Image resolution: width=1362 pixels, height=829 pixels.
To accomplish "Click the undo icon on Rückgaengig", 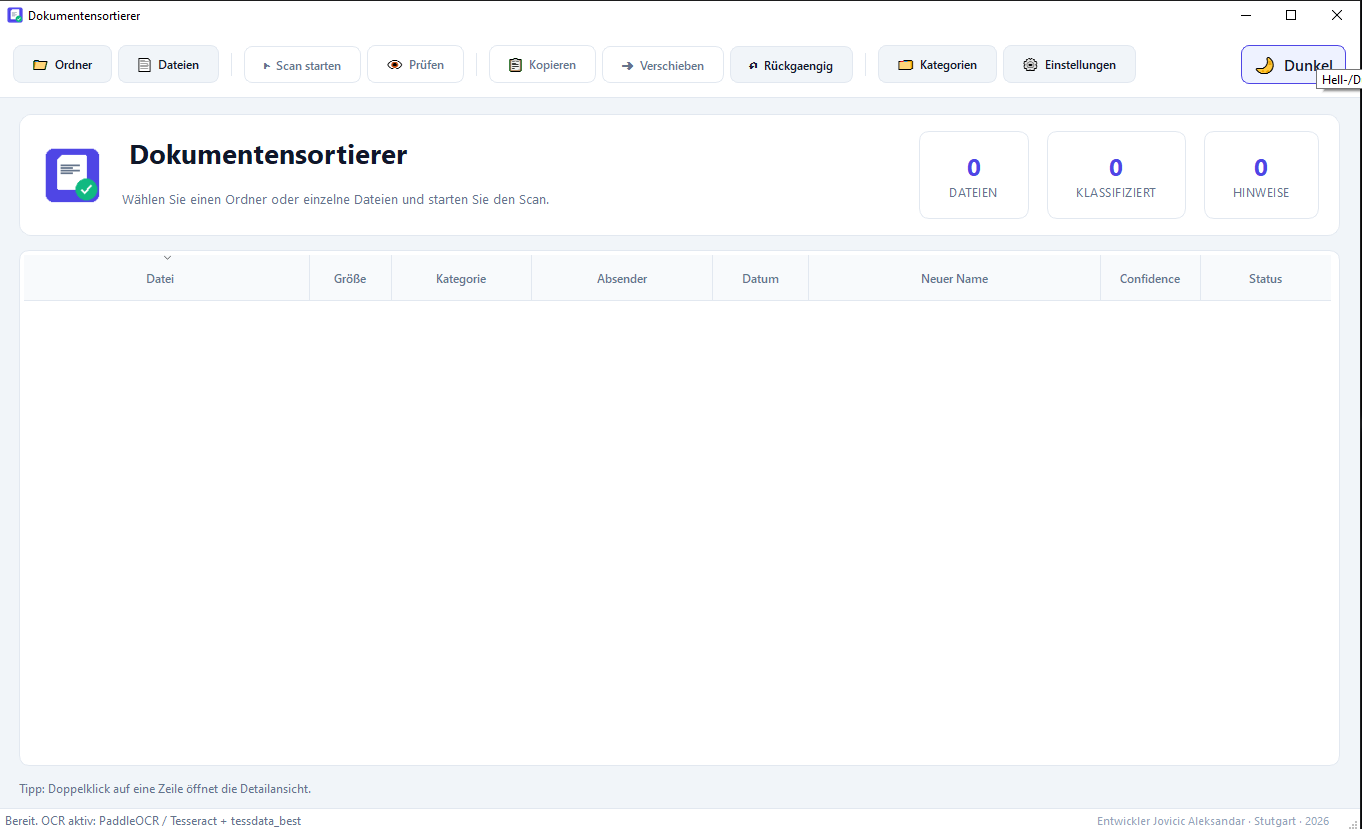I will coord(753,66).
